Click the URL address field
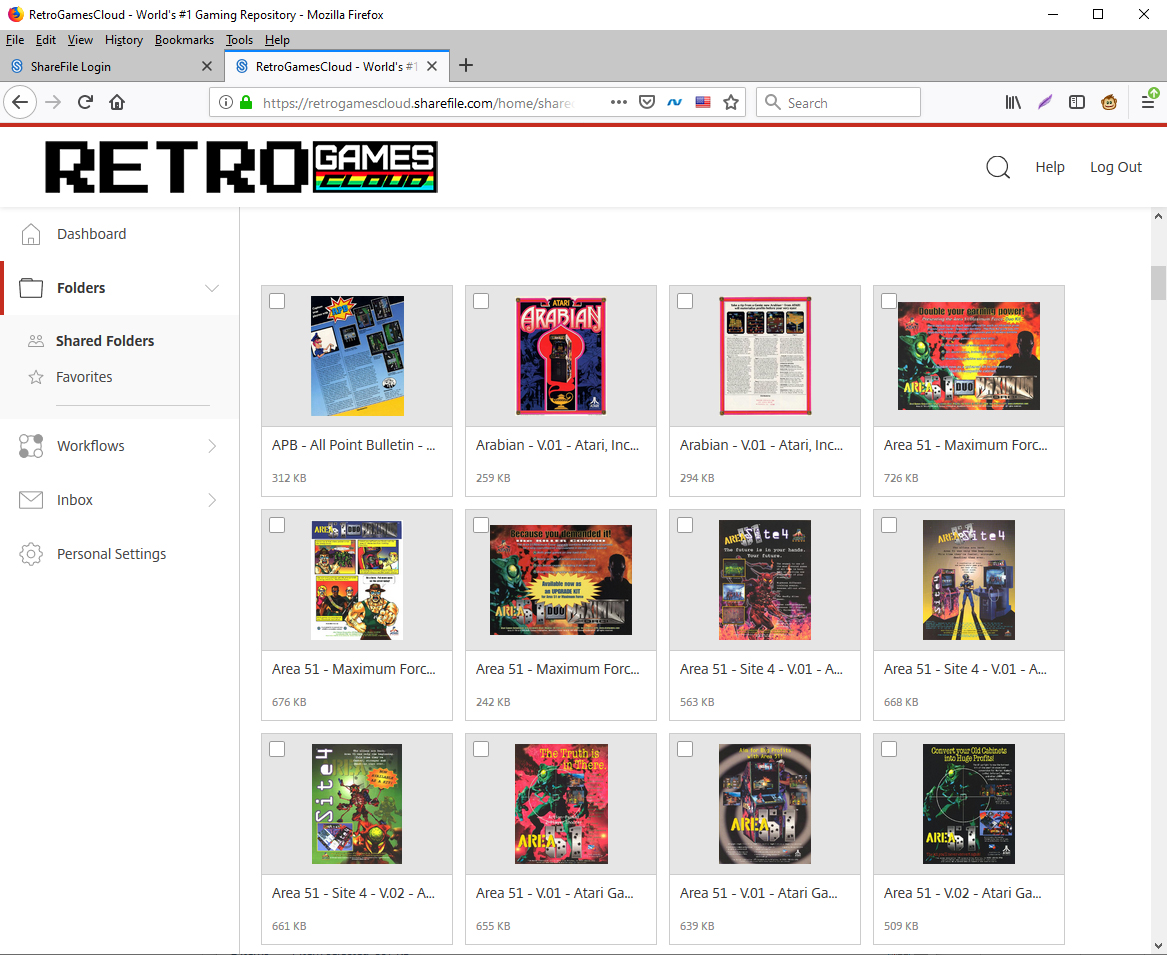 point(417,103)
